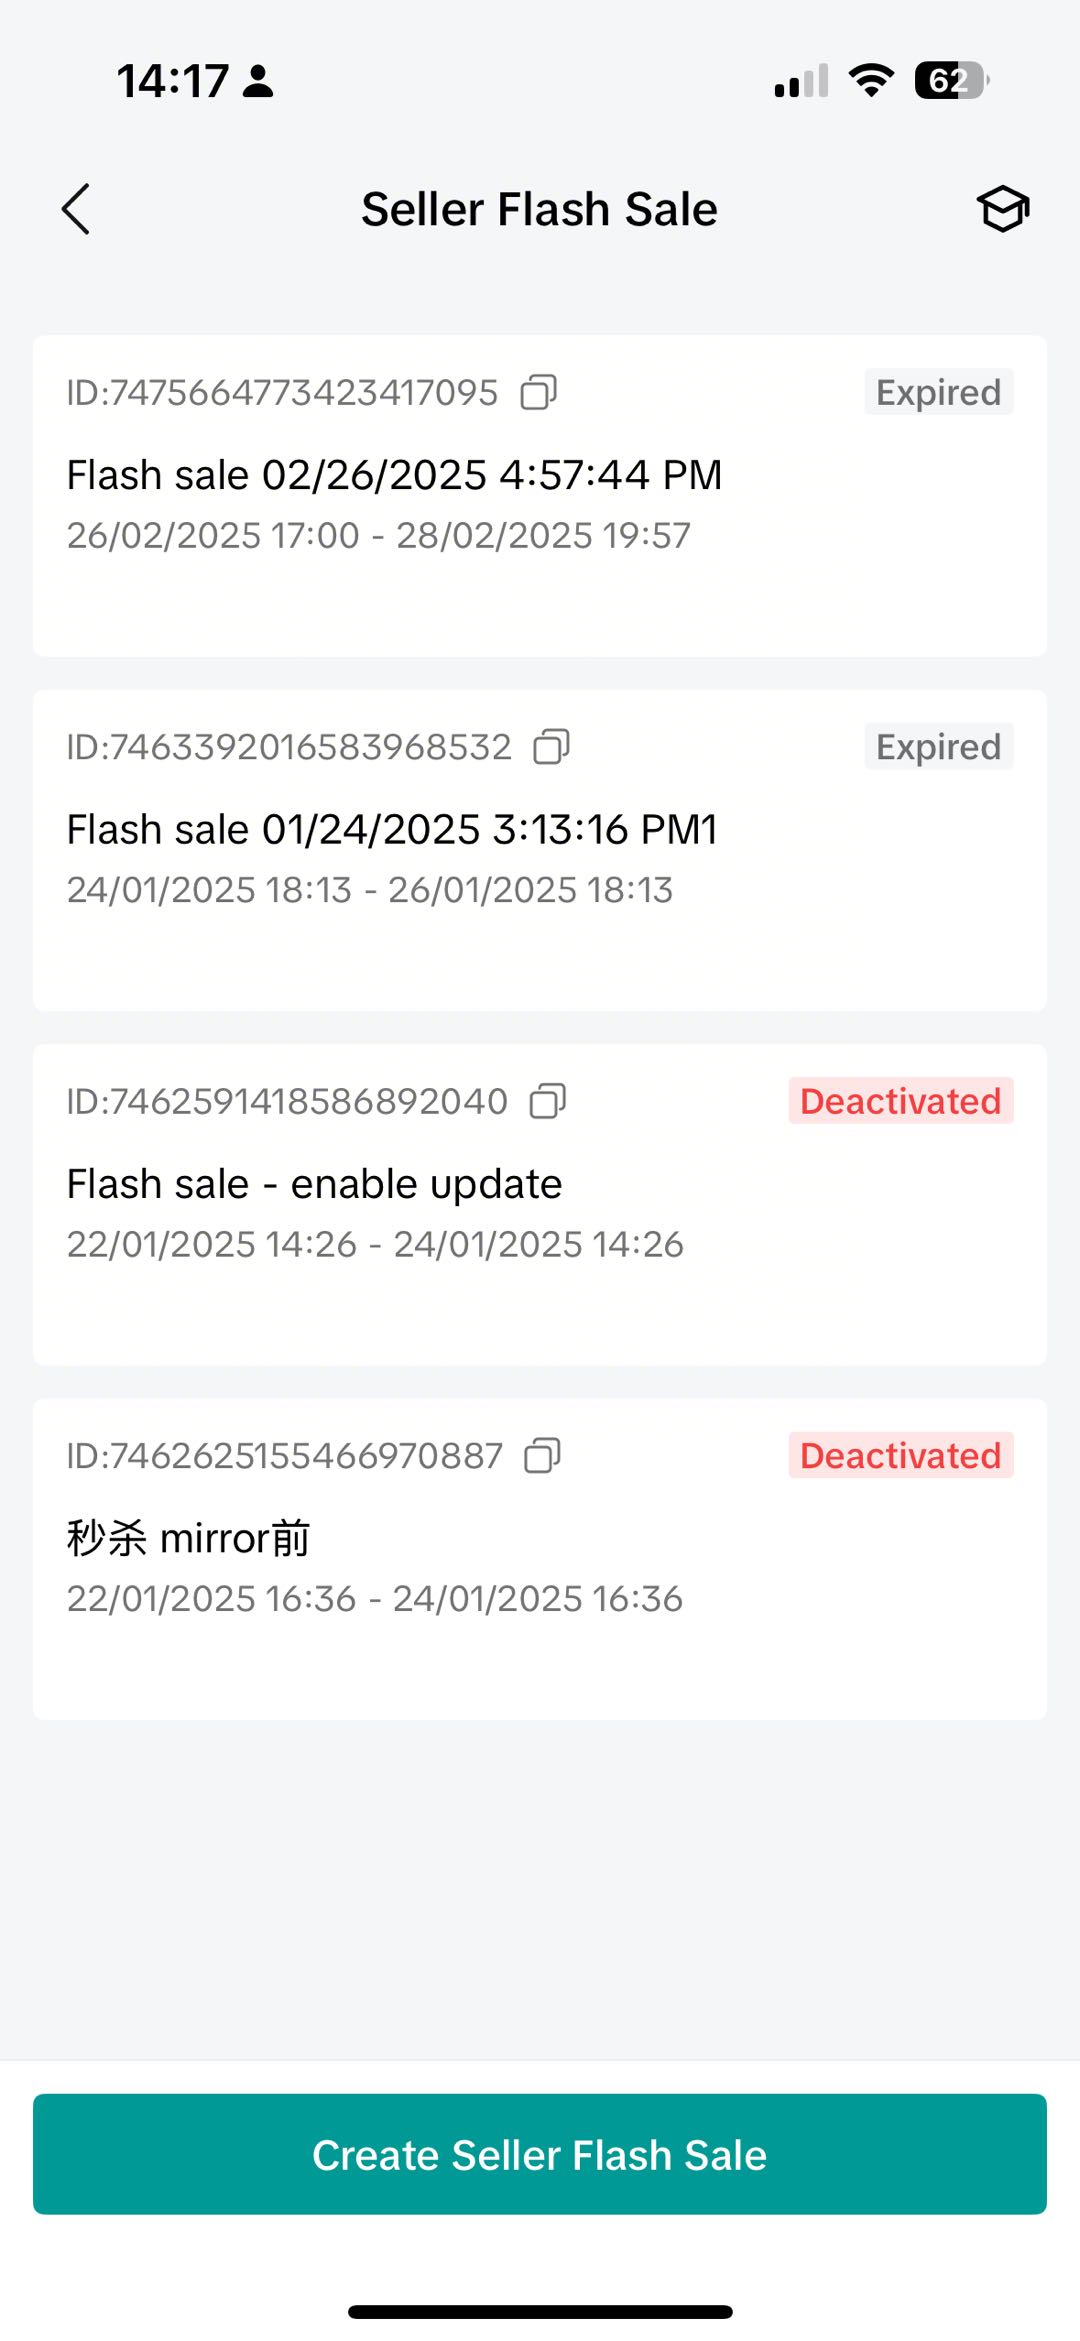
Task: Copy flash sale ID ending in 968532
Action: tap(552, 747)
